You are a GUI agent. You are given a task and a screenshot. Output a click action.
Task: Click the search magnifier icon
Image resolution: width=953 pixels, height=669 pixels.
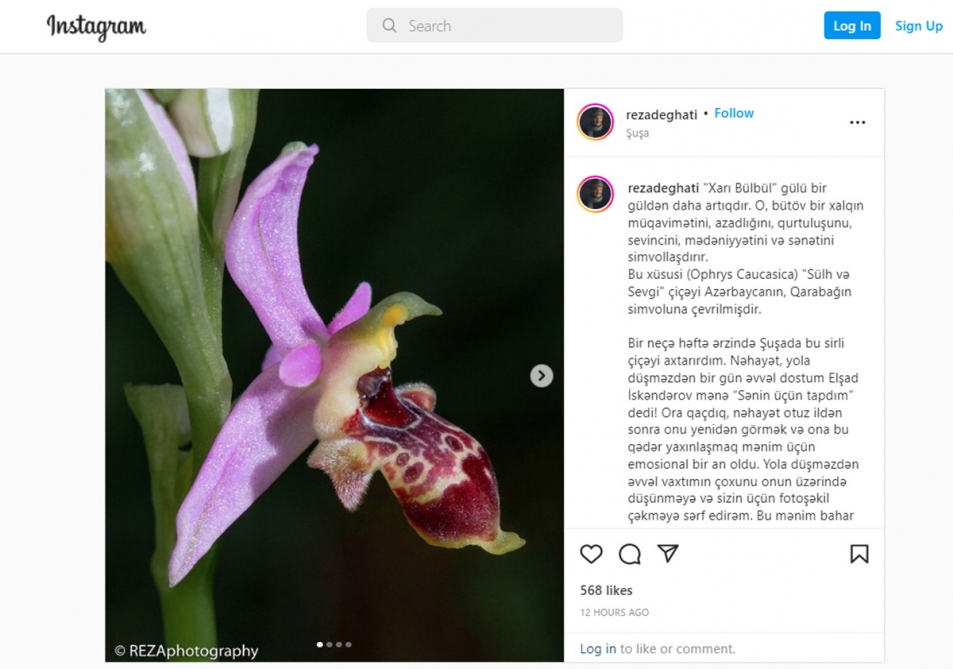(389, 26)
